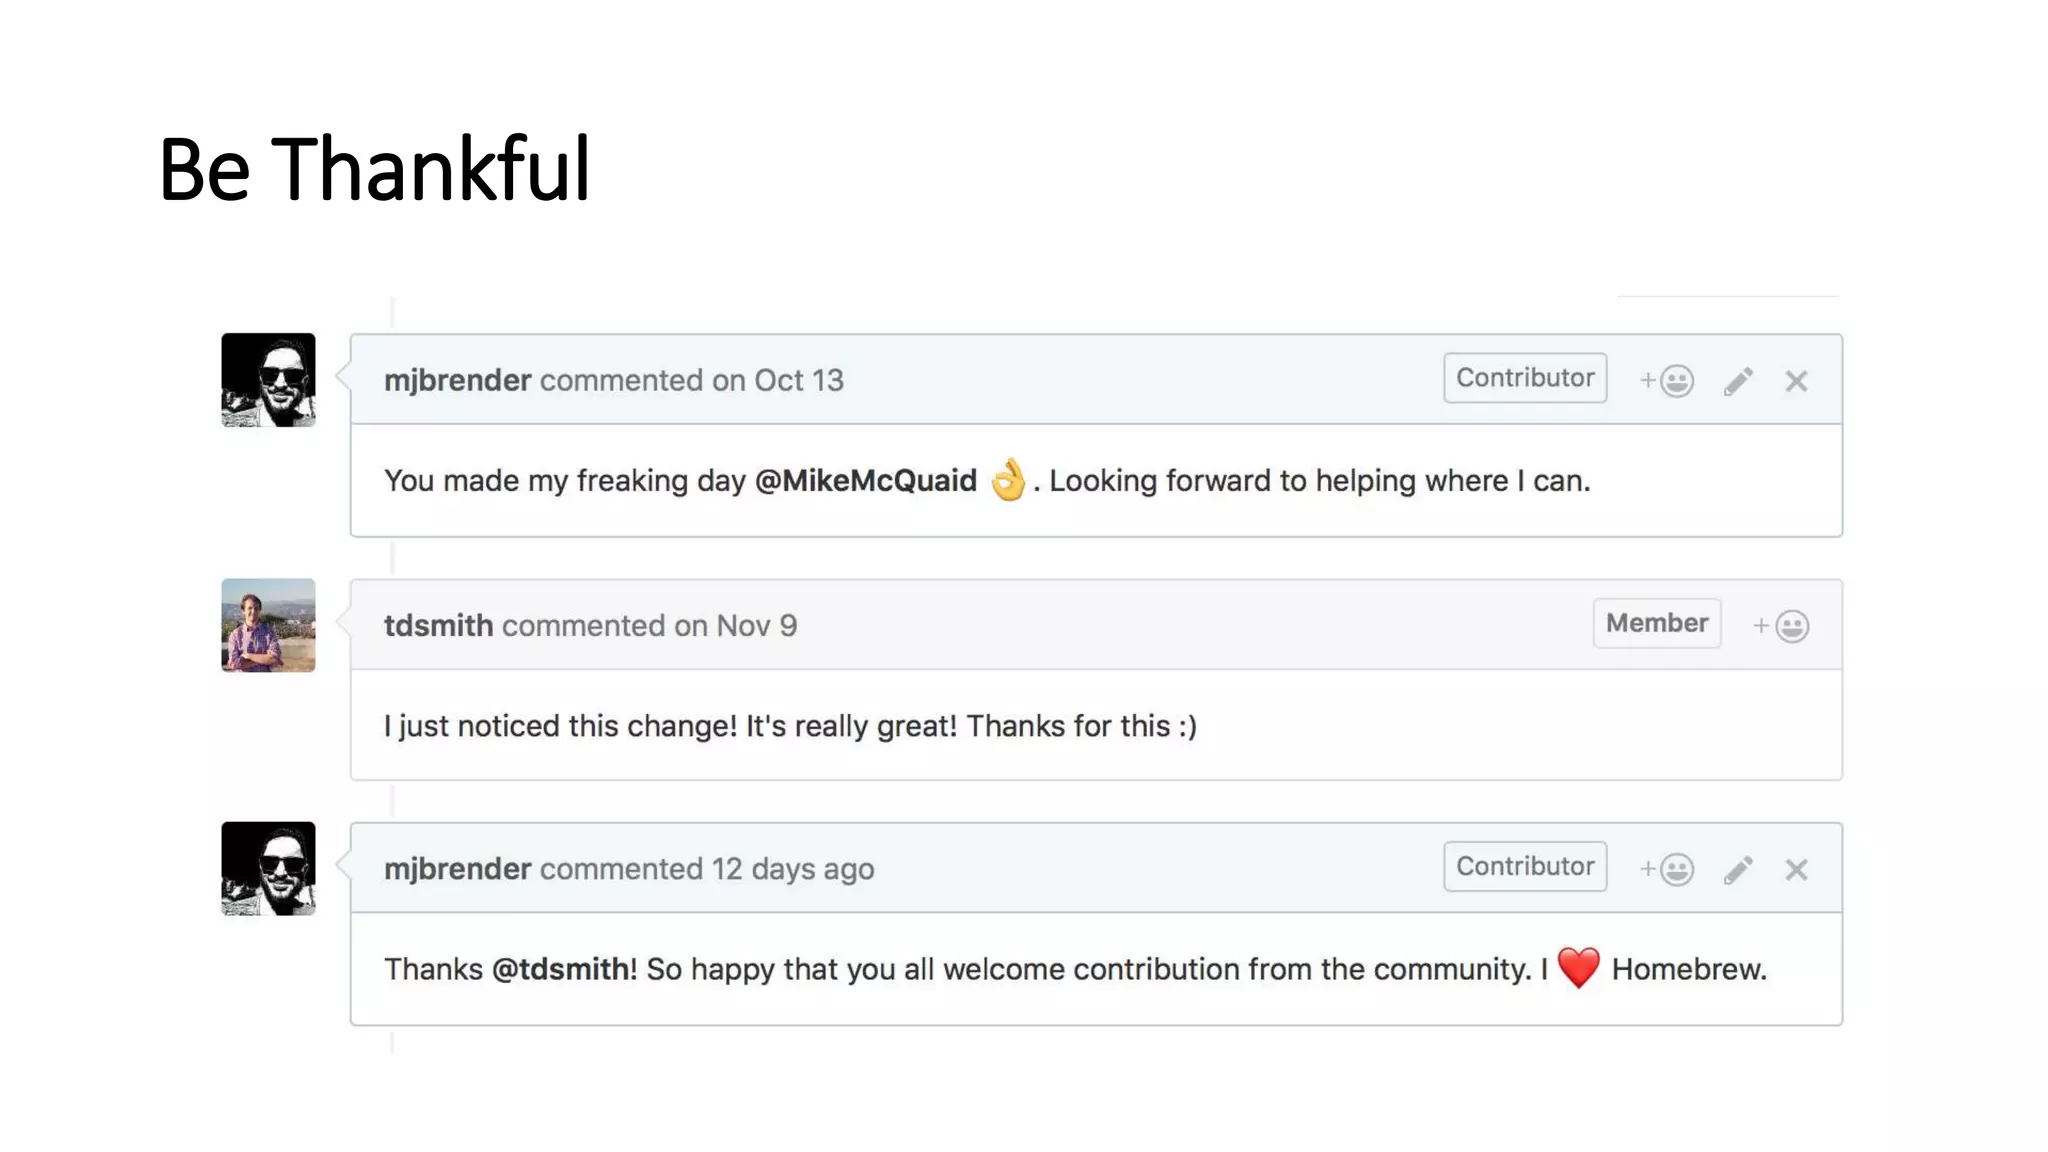Open the @tdsmith mention link
This screenshot has height=1152, width=2048.
pos(560,969)
